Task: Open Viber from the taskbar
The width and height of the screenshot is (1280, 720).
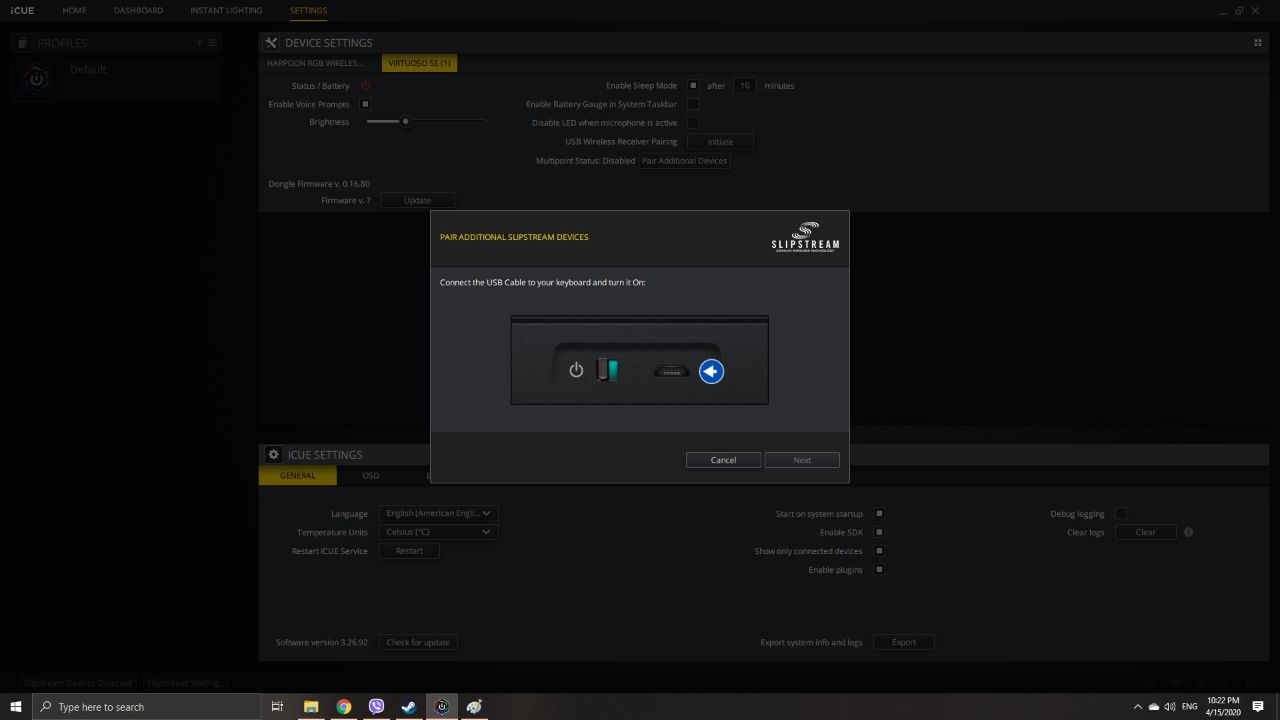Action: pos(376,707)
